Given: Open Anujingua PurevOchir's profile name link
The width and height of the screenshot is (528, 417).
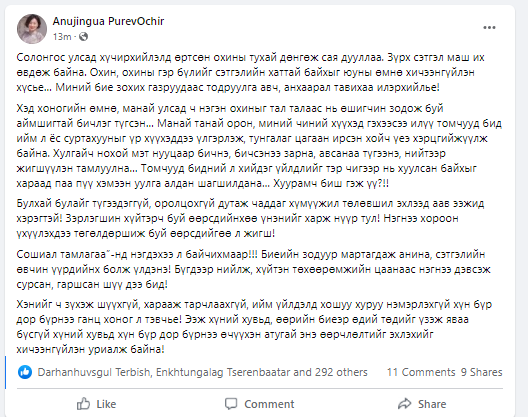Looking at the screenshot, I should 108,21.
